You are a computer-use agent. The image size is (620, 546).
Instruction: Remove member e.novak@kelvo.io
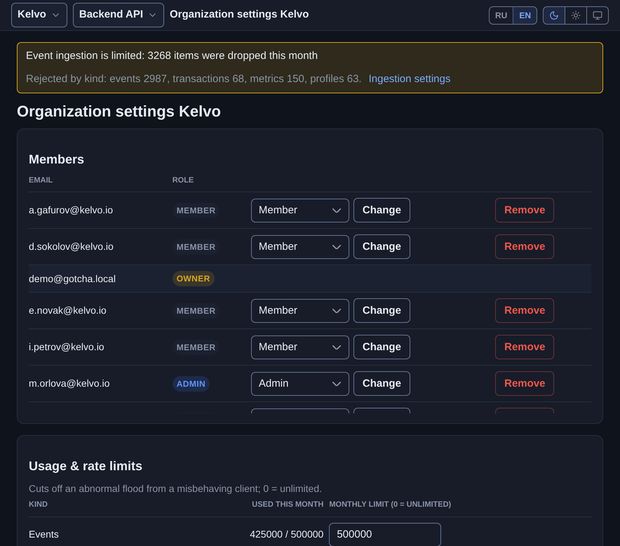pos(524,311)
